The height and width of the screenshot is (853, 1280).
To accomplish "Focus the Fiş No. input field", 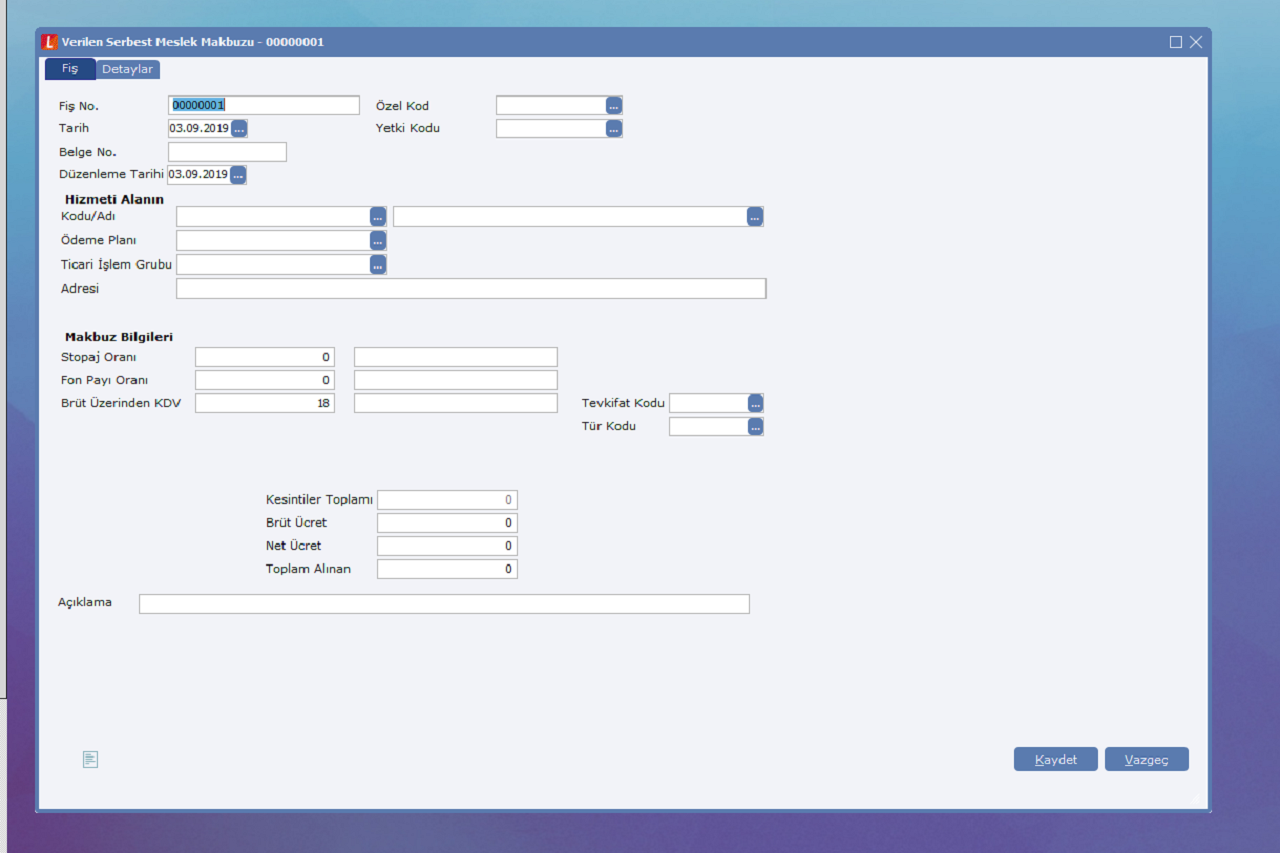I will coord(264,105).
